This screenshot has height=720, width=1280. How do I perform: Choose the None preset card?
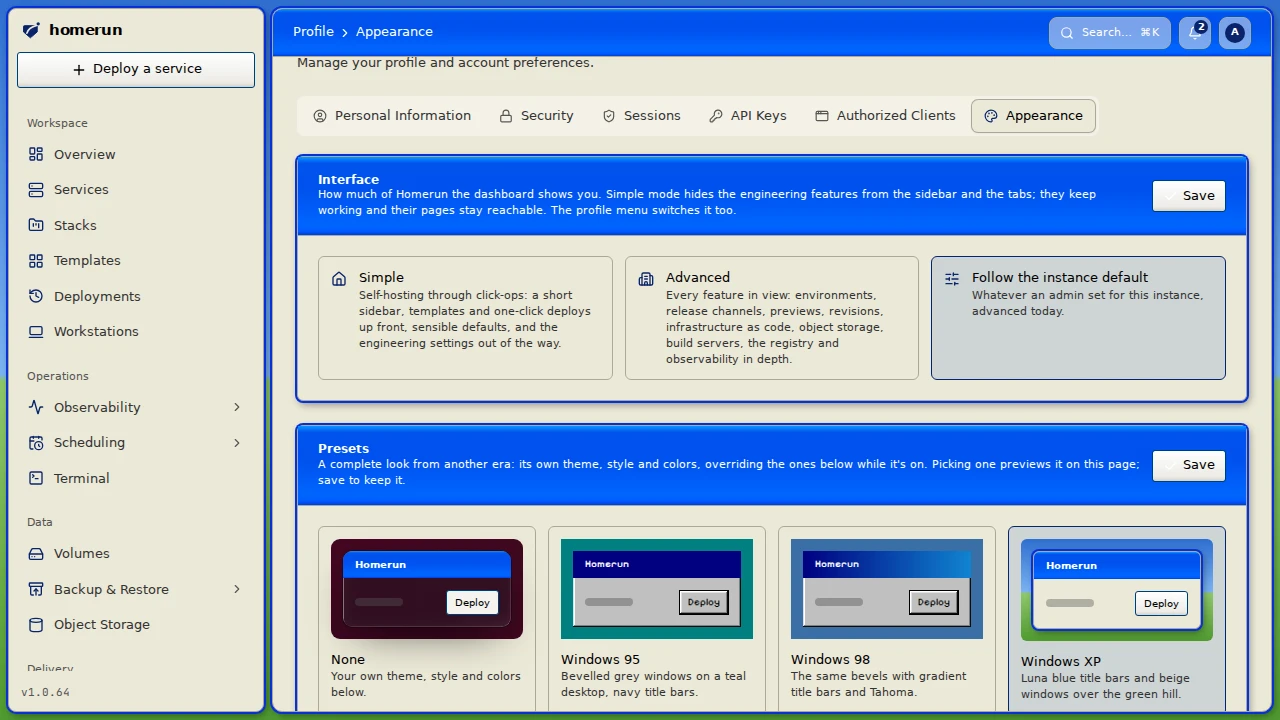[x=427, y=620]
